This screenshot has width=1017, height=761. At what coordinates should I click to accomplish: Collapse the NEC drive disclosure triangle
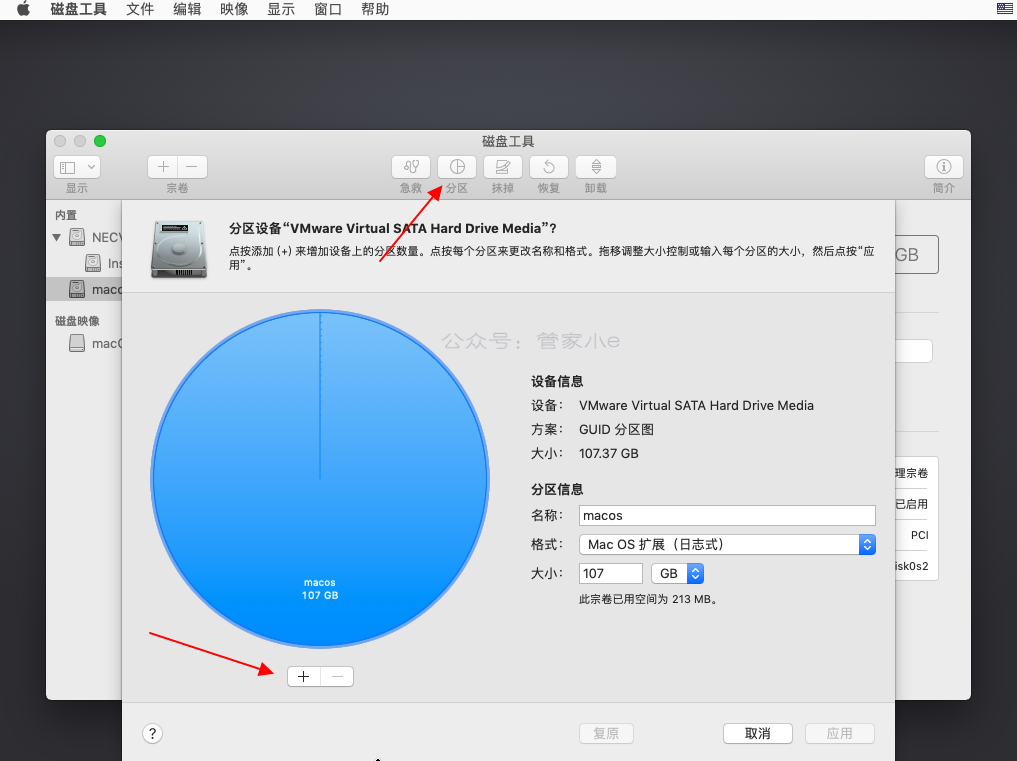click(57, 237)
